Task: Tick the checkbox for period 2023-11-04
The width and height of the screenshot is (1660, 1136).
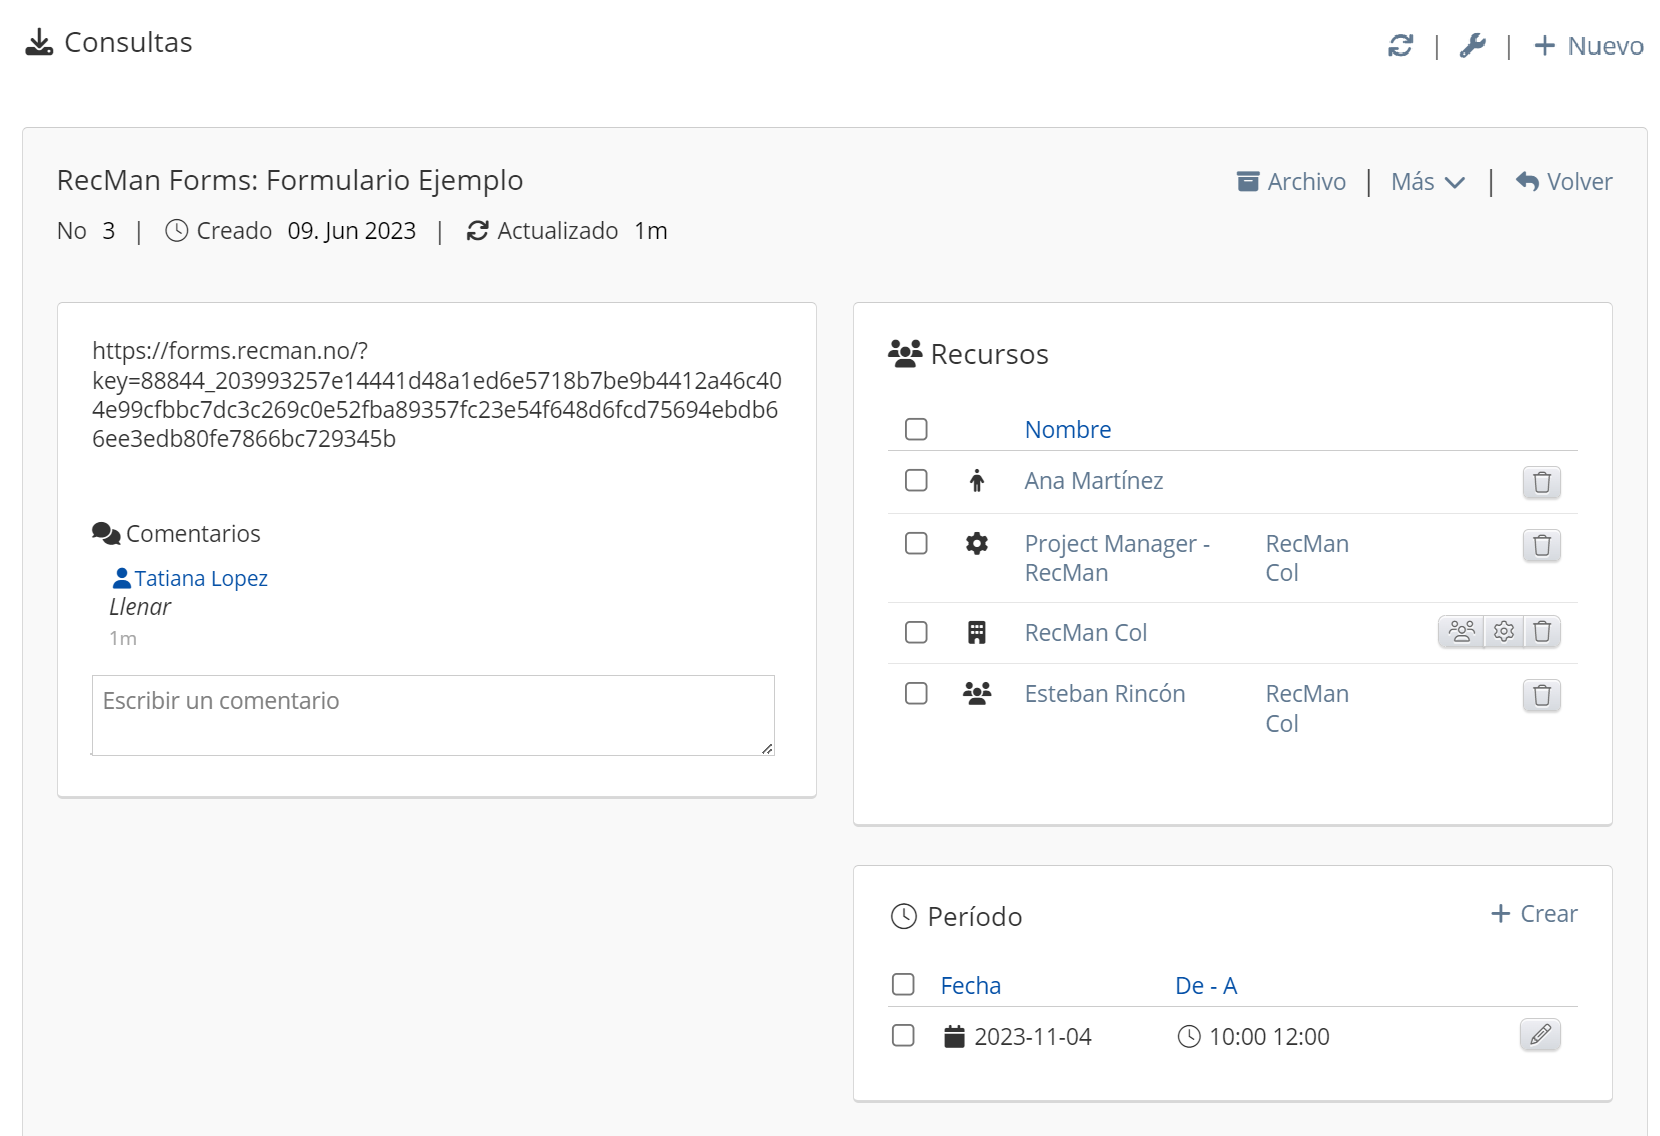Action: point(903,1036)
